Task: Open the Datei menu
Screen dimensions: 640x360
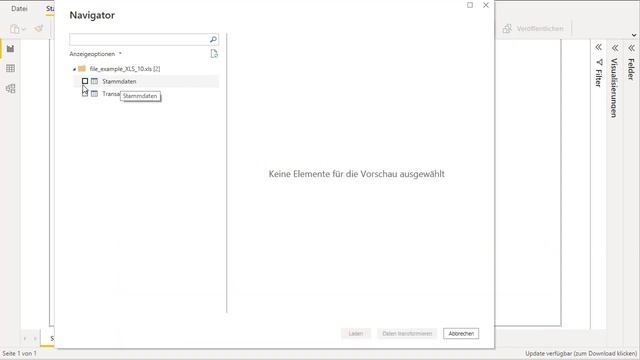Action: (19, 8)
